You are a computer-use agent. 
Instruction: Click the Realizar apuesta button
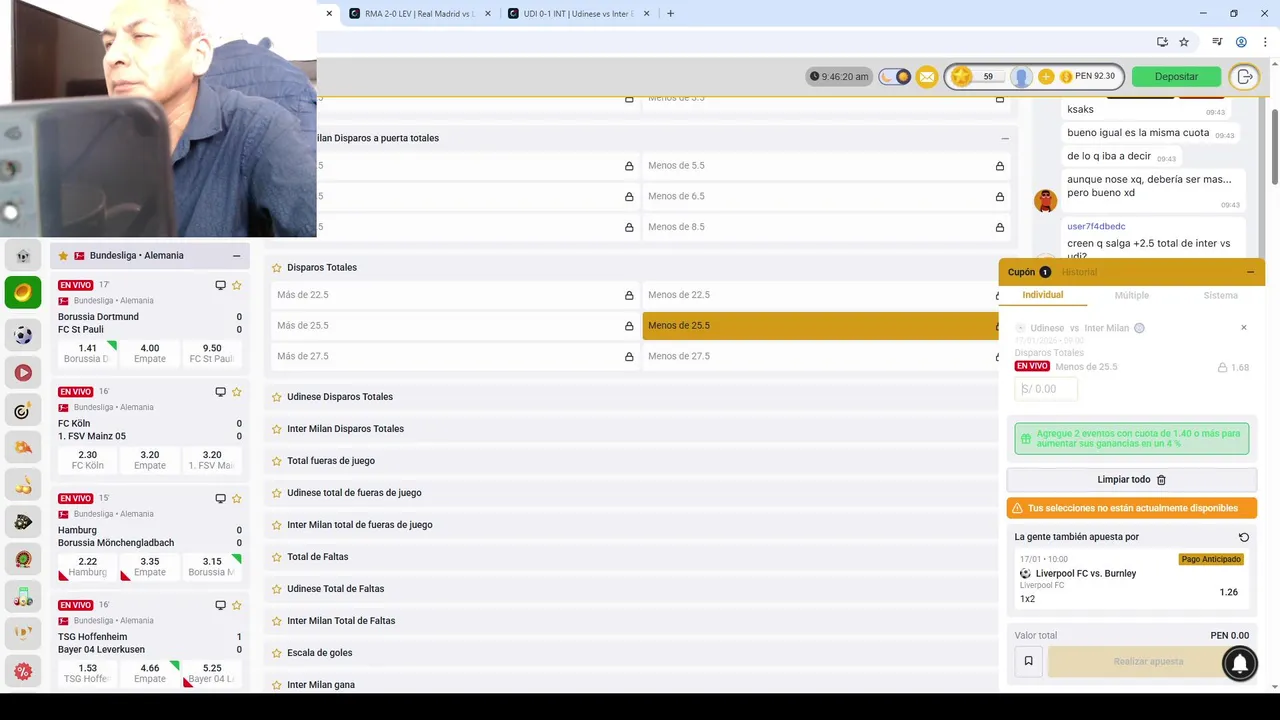click(1148, 661)
